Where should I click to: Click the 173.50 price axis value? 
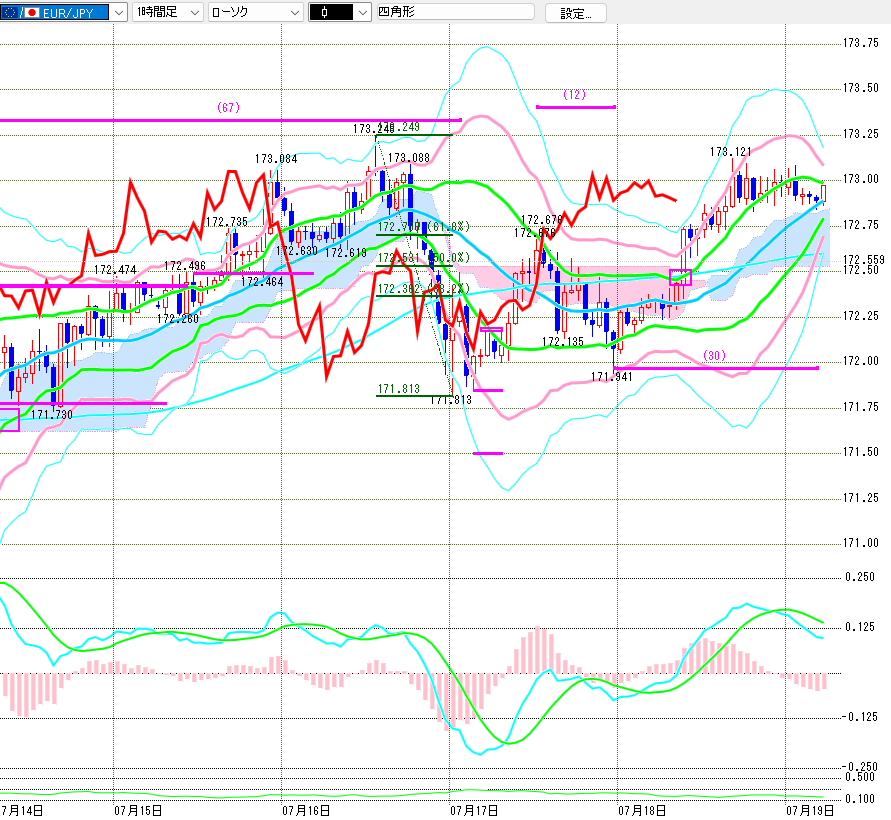point(860,88)
